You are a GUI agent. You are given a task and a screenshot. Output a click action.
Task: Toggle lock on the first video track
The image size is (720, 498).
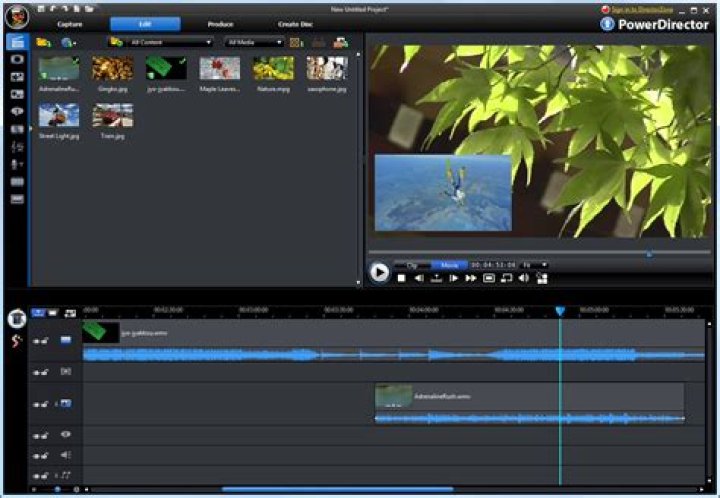[45, 340]
